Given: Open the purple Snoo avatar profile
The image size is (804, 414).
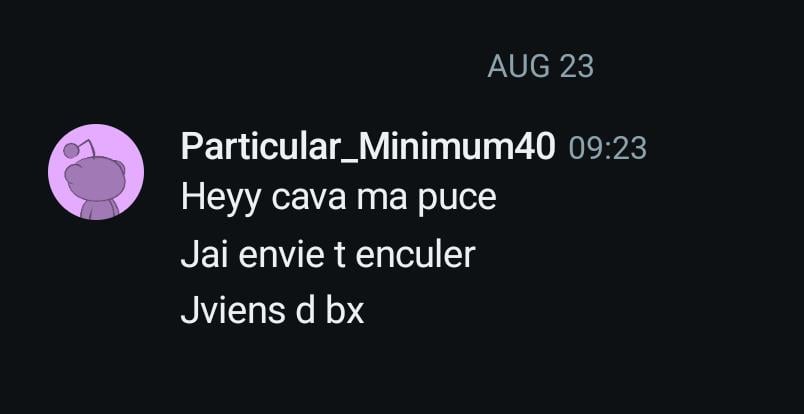Looking at the screenshot, I should point(96,172).
